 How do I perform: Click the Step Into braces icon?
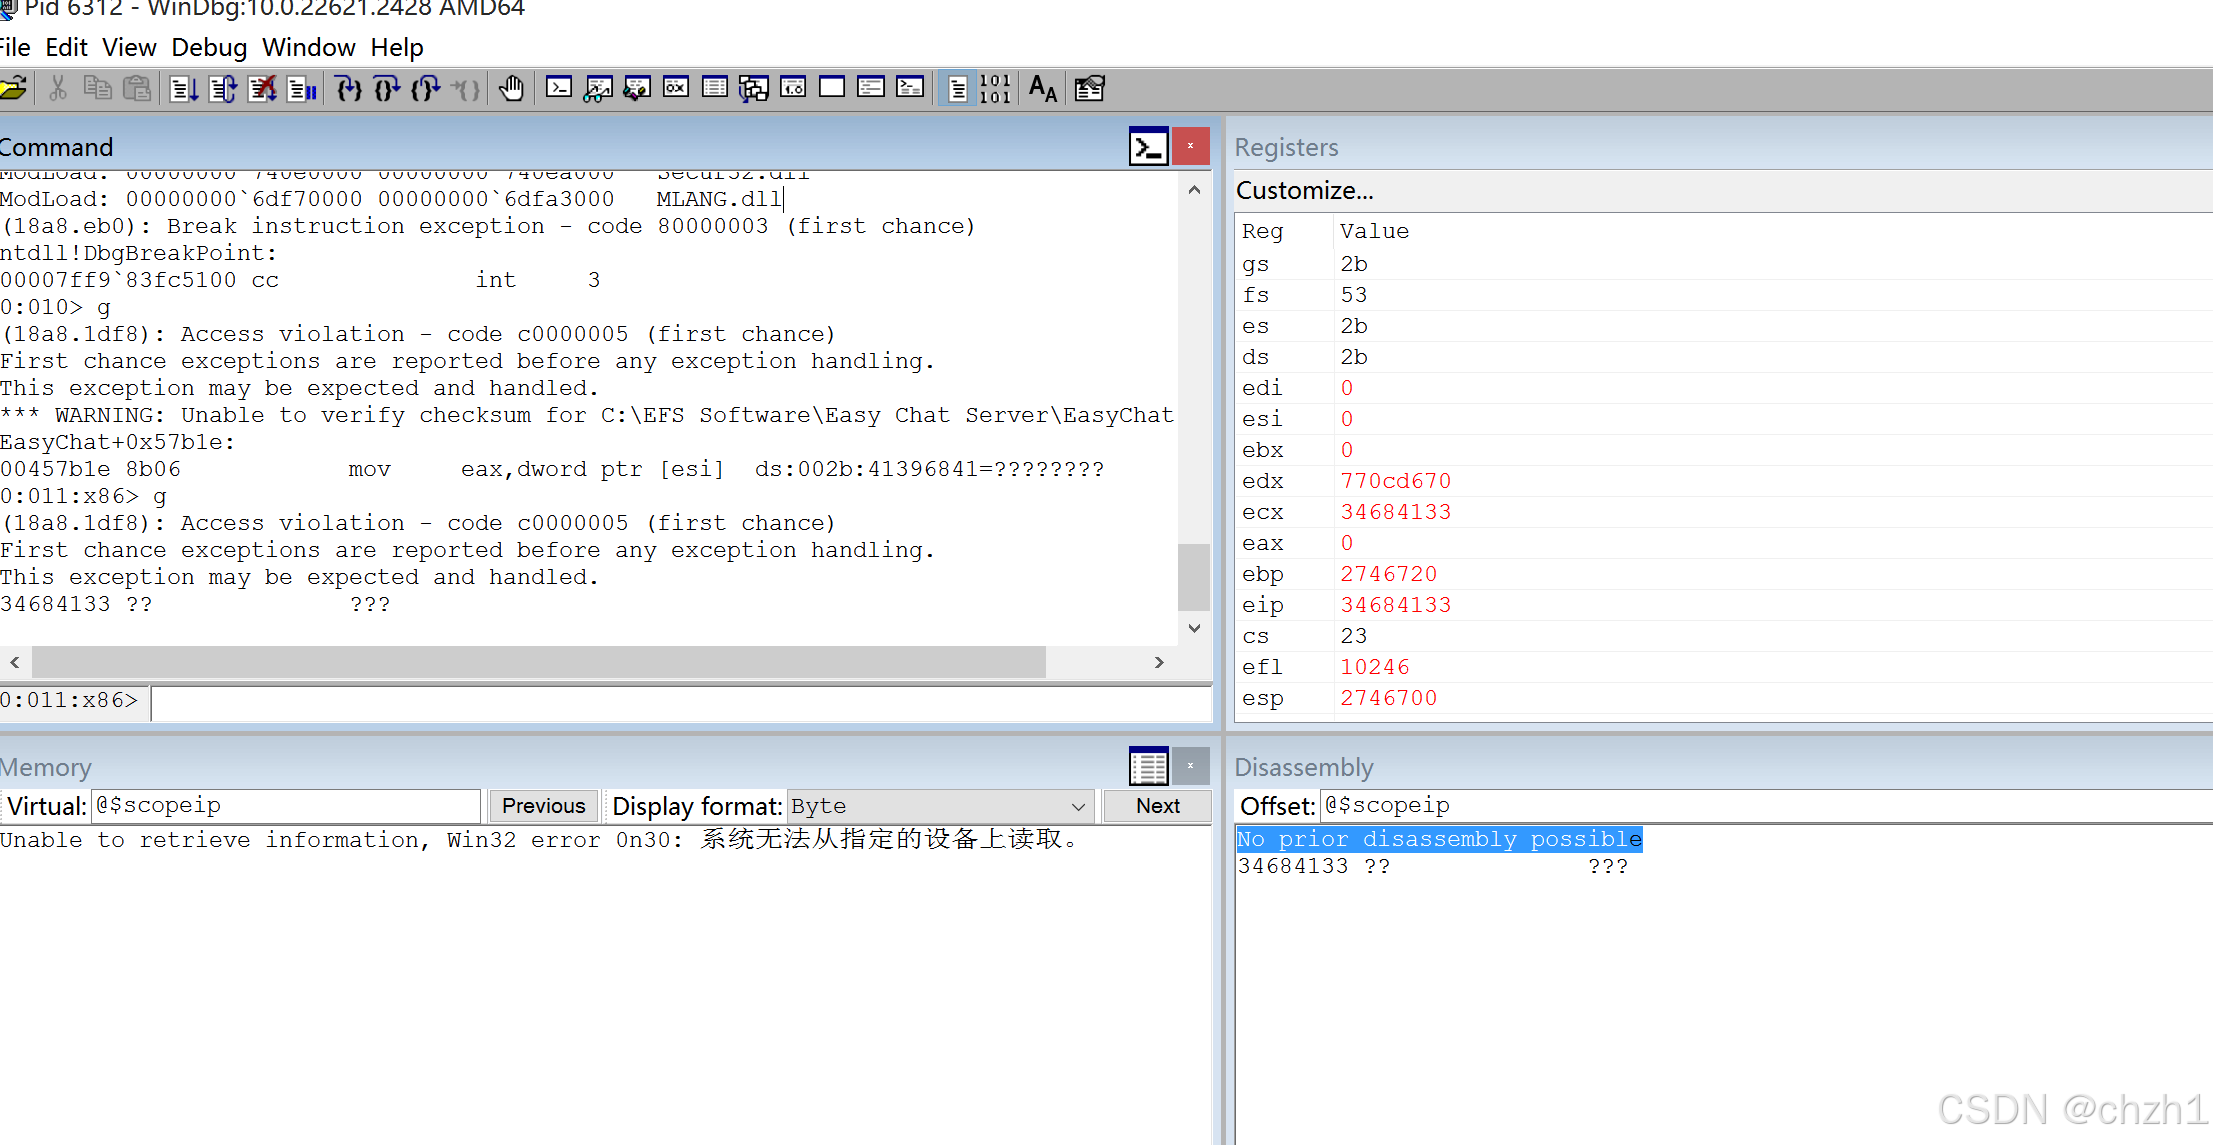(348, 89)
